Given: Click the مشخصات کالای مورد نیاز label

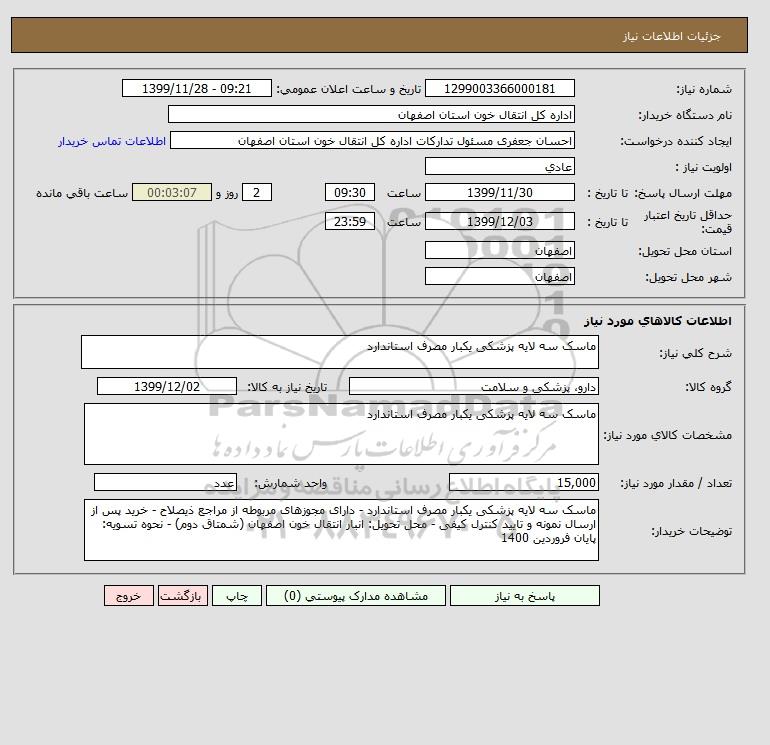Looking at the screenshot, I should tap(668, 435).
